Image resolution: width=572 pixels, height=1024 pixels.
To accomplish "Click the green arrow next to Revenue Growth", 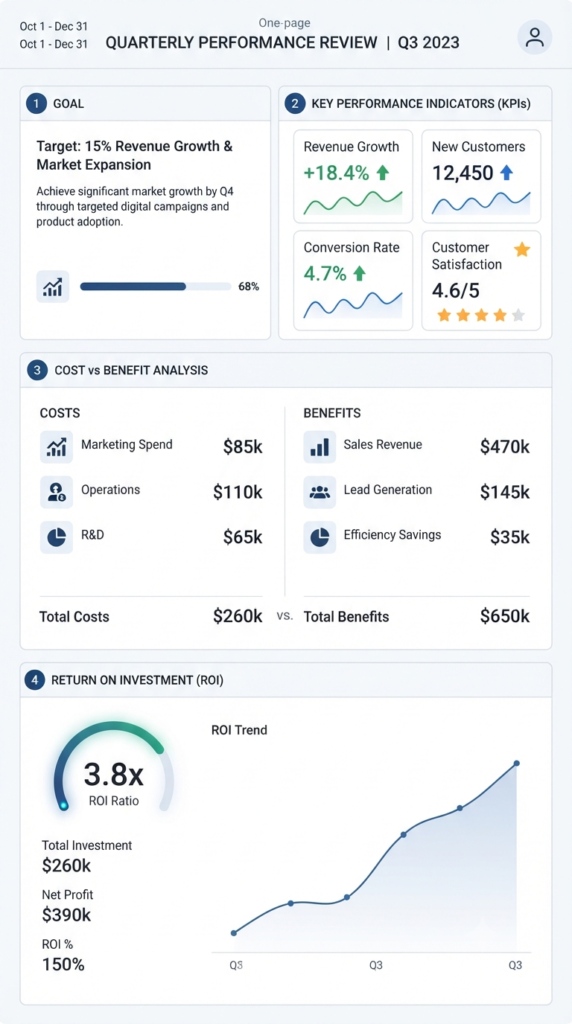I will tap(383, 173).
